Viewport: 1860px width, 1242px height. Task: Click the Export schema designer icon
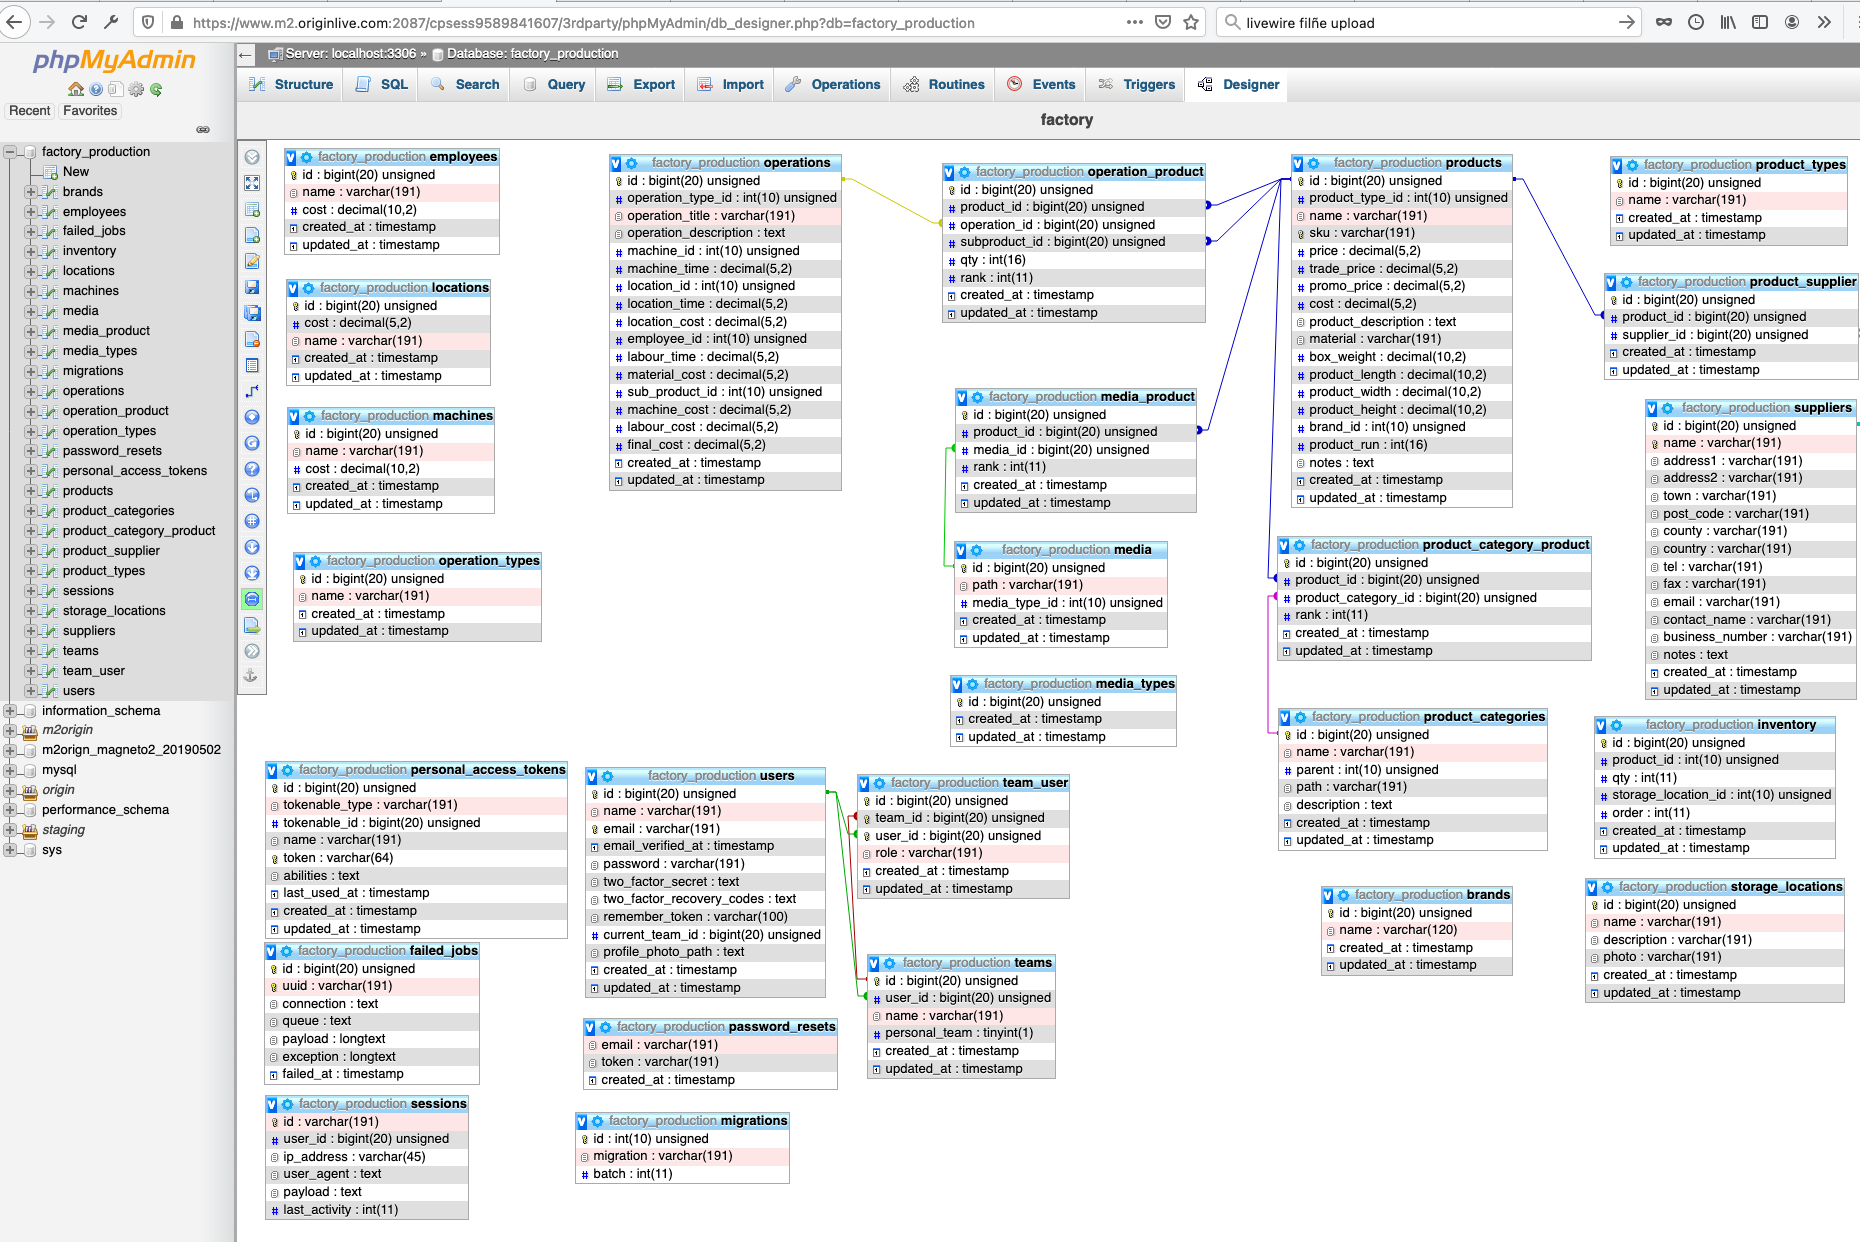click(x=252, y=625)
